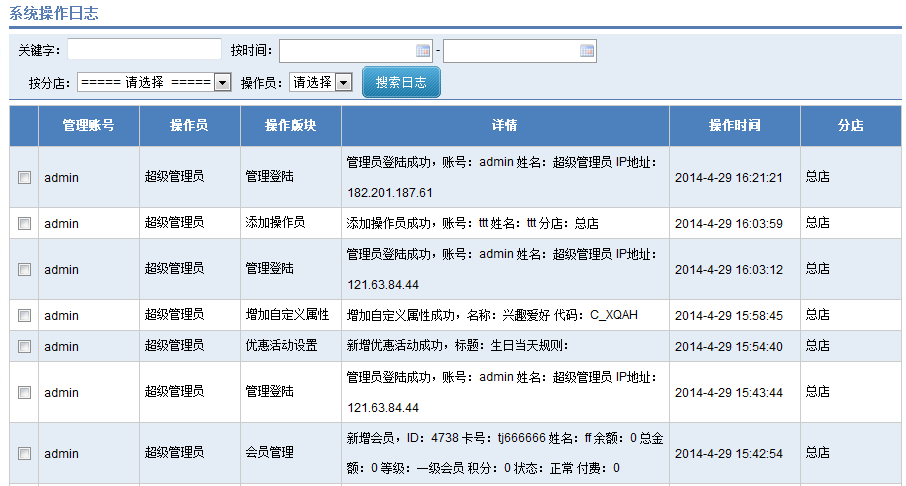Click the 操作时间 column header
906x486 pixels.
pyautogui.click(x=734, y=126)
